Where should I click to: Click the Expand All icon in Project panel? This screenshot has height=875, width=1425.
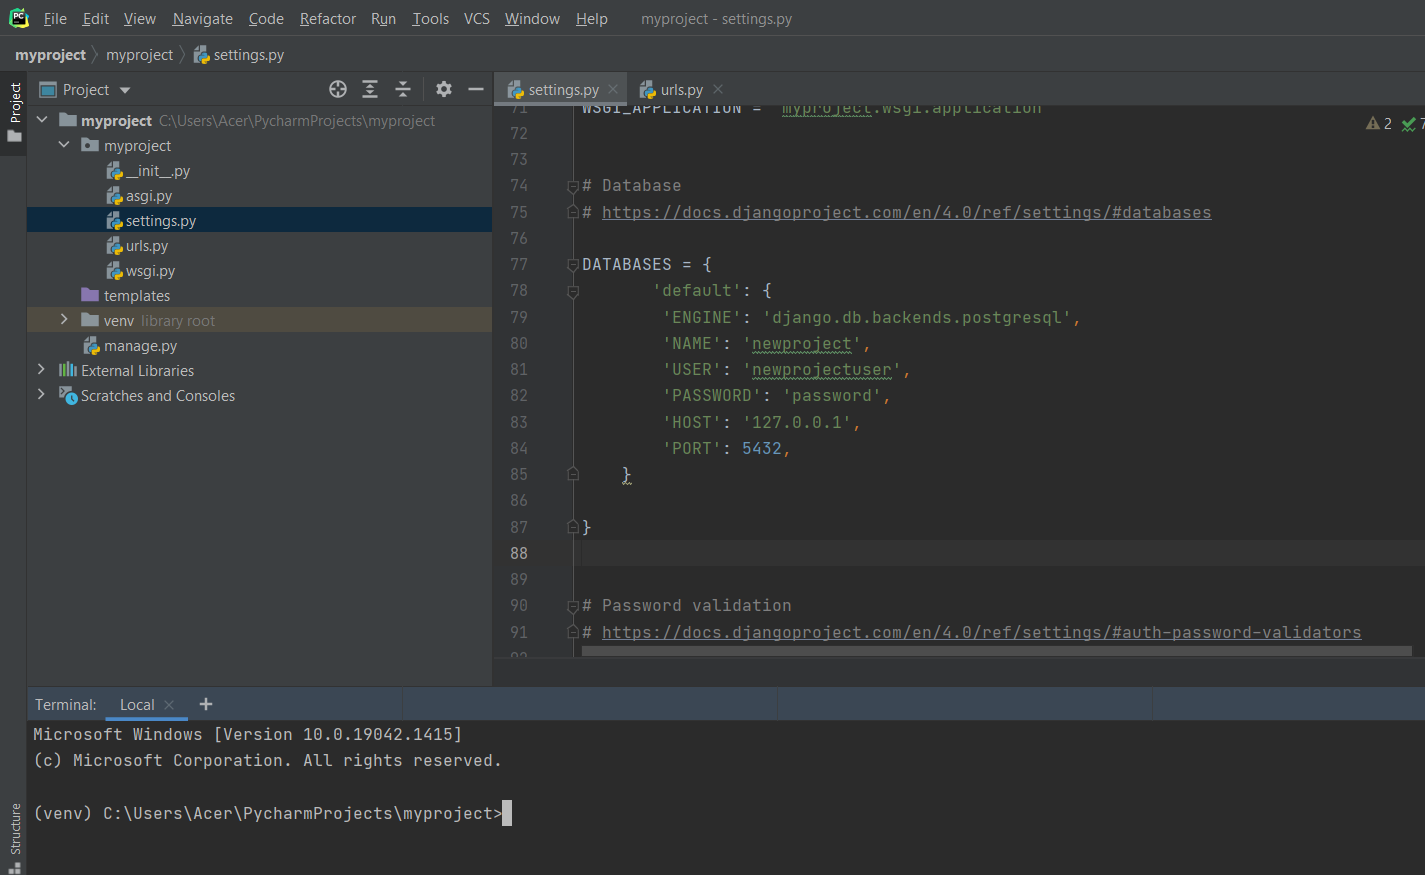point(370,89)
